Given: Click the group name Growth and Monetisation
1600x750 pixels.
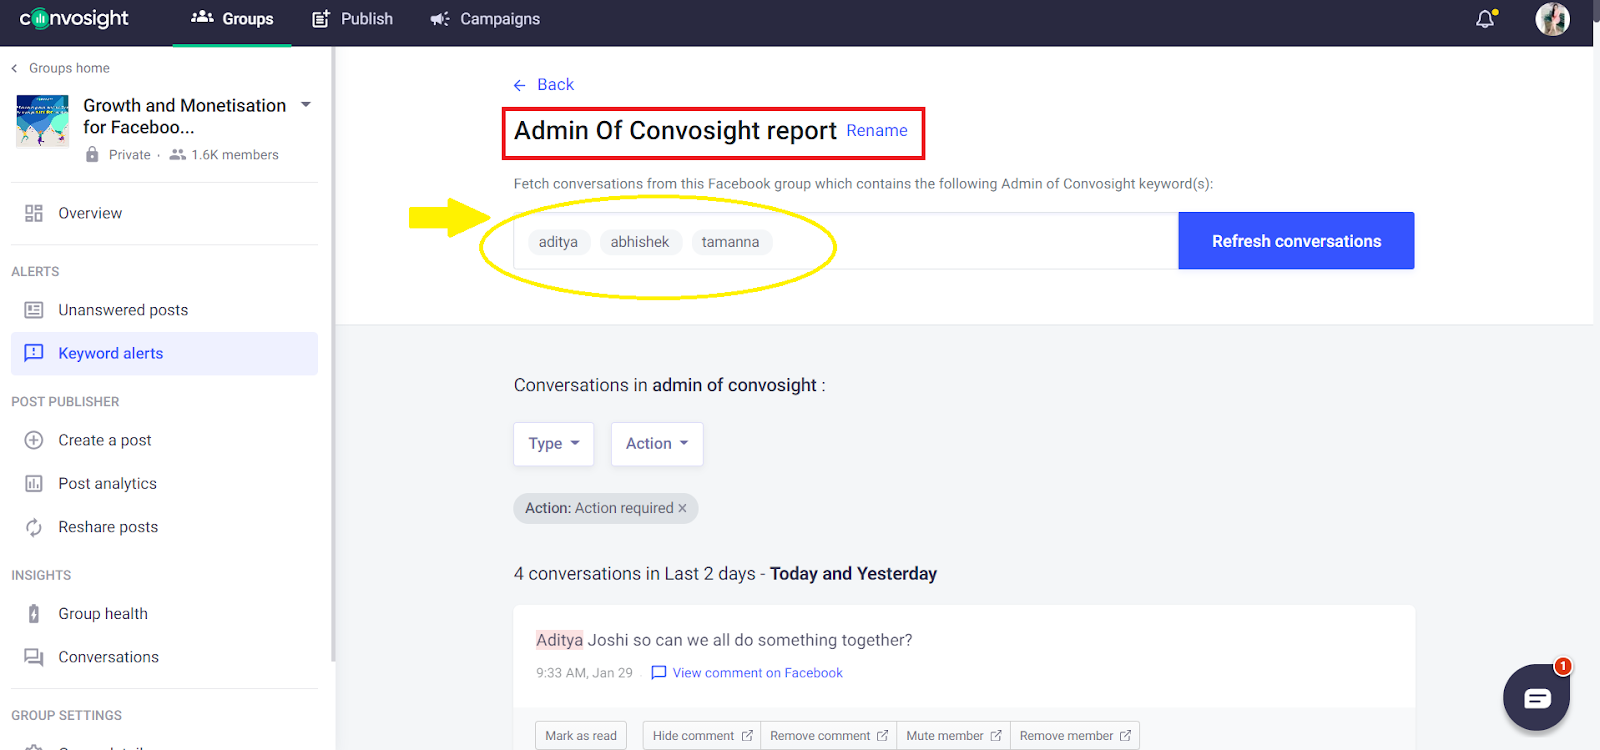Looking at the screenshot, I should point(185,116).
